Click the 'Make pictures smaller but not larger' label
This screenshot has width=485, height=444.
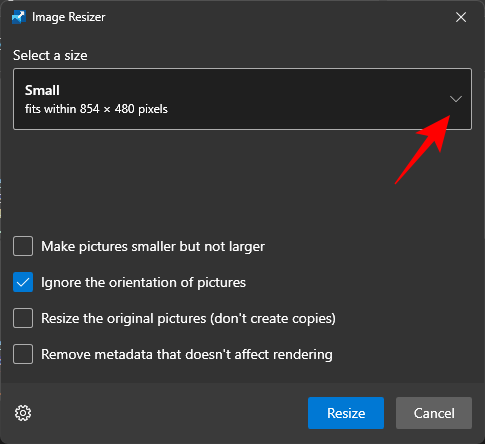153,247
